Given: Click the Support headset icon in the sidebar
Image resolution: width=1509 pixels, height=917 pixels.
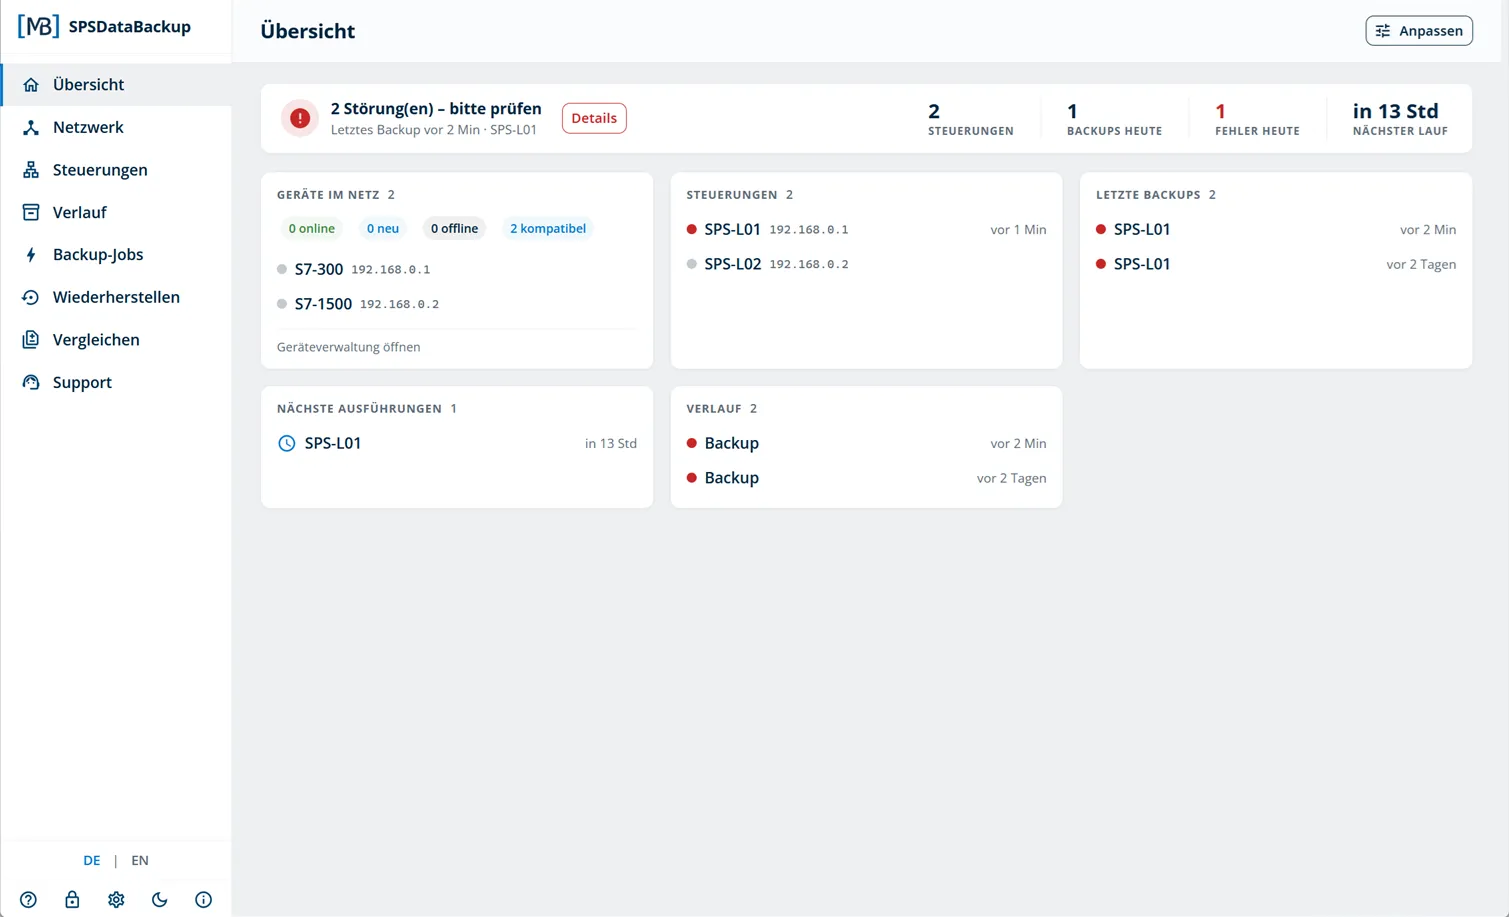Looking at the screenshot, I should [31, 382].
